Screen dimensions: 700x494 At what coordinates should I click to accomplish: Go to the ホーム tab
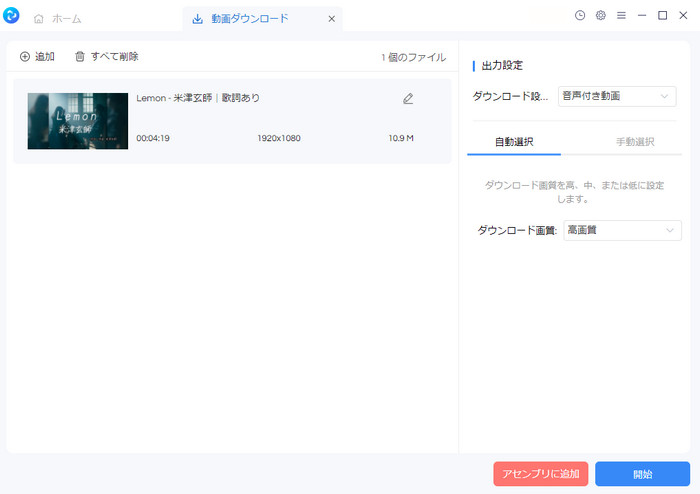[x=58, y=19]
